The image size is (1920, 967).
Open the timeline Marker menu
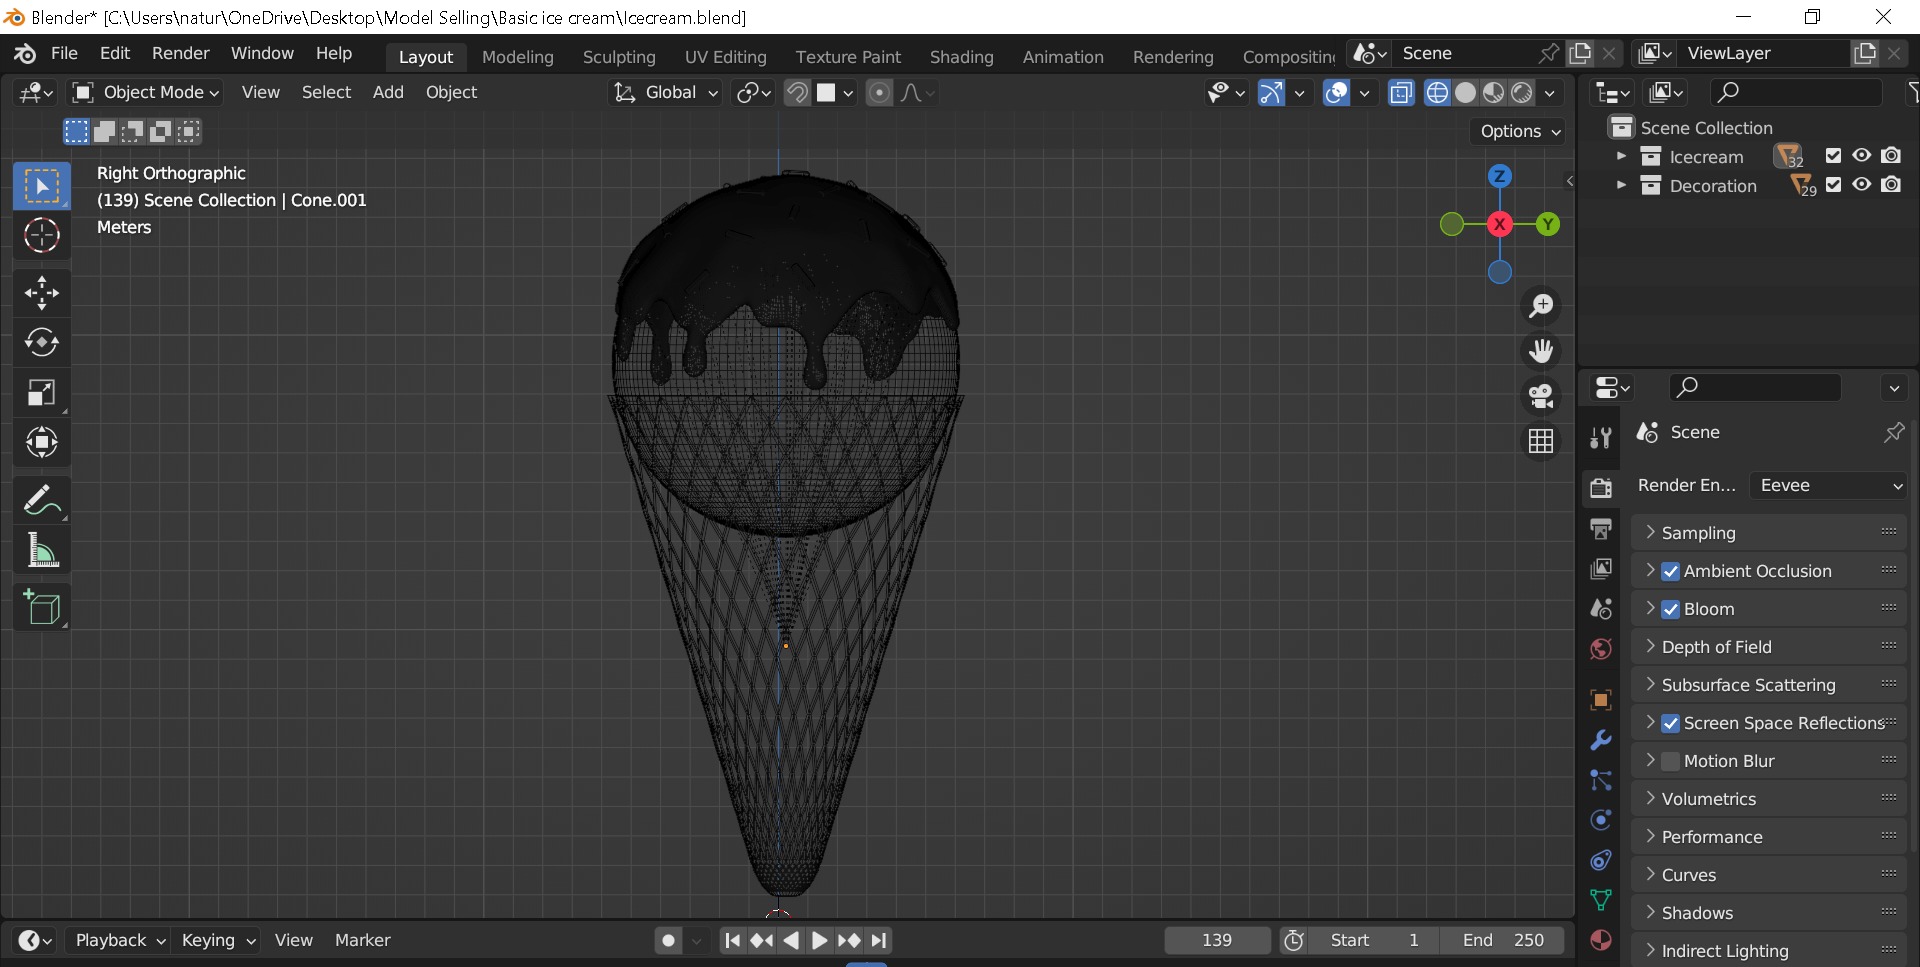point(362,941)
